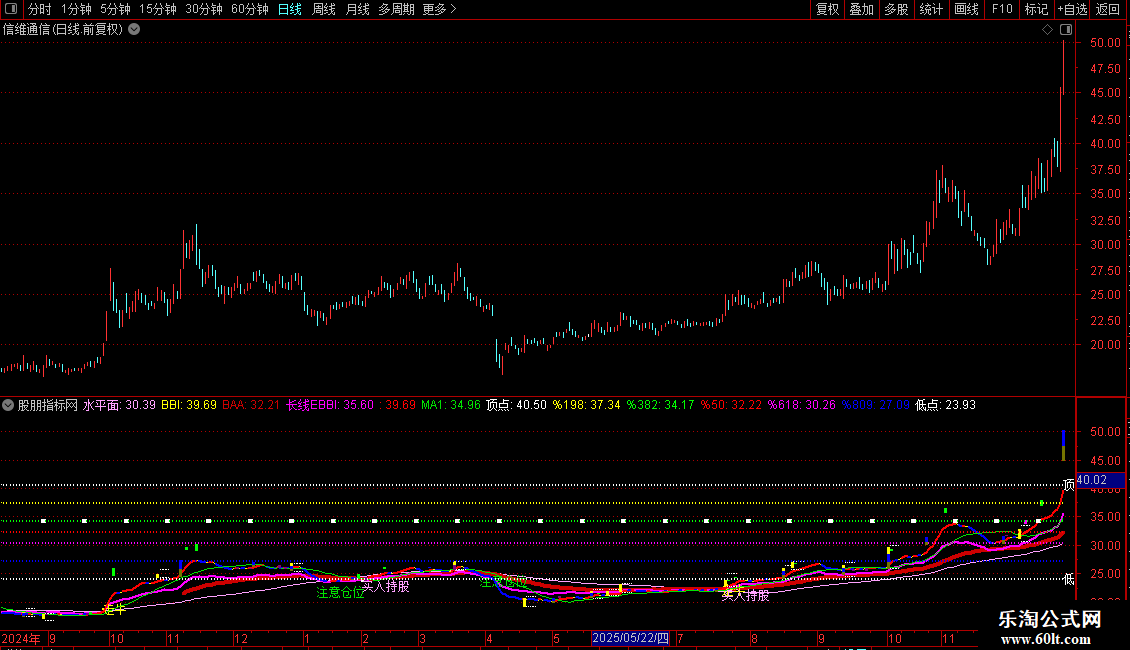Expand the 股朋指标网 indicator dropdown arrow

[x=9, y=405]
